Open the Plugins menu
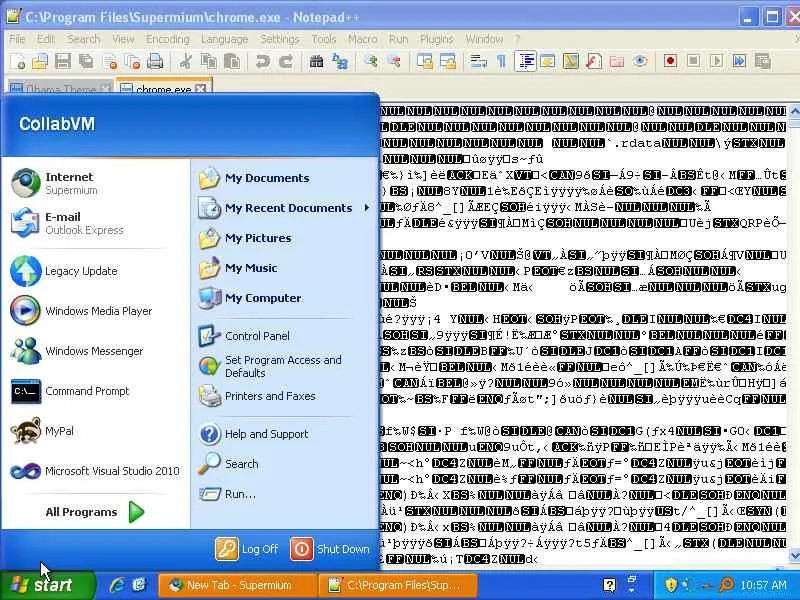800x600 pixels. [436, 39]
